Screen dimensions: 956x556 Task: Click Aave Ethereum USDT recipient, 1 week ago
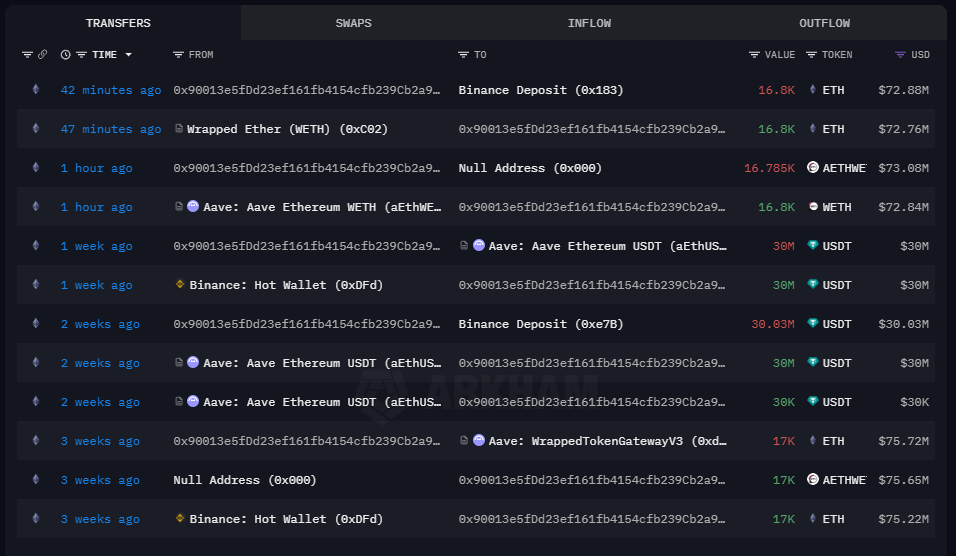click(607, 246)
